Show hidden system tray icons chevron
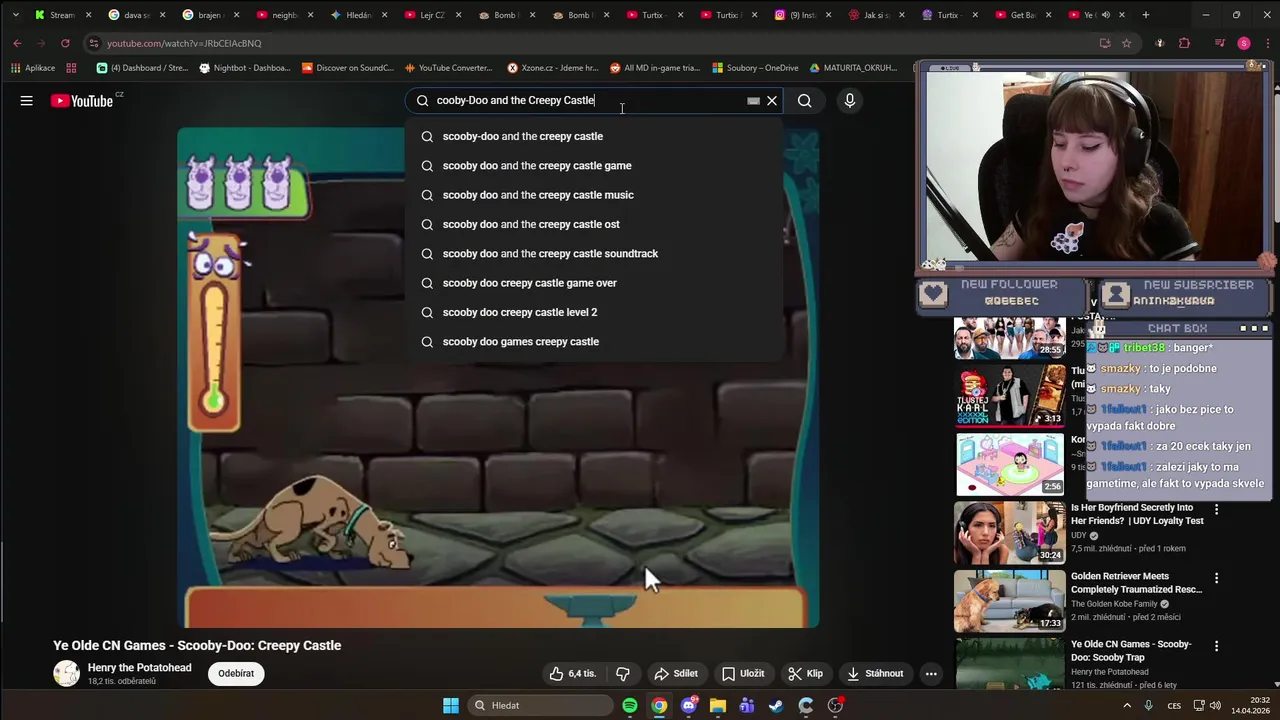 coord(1127,705)
